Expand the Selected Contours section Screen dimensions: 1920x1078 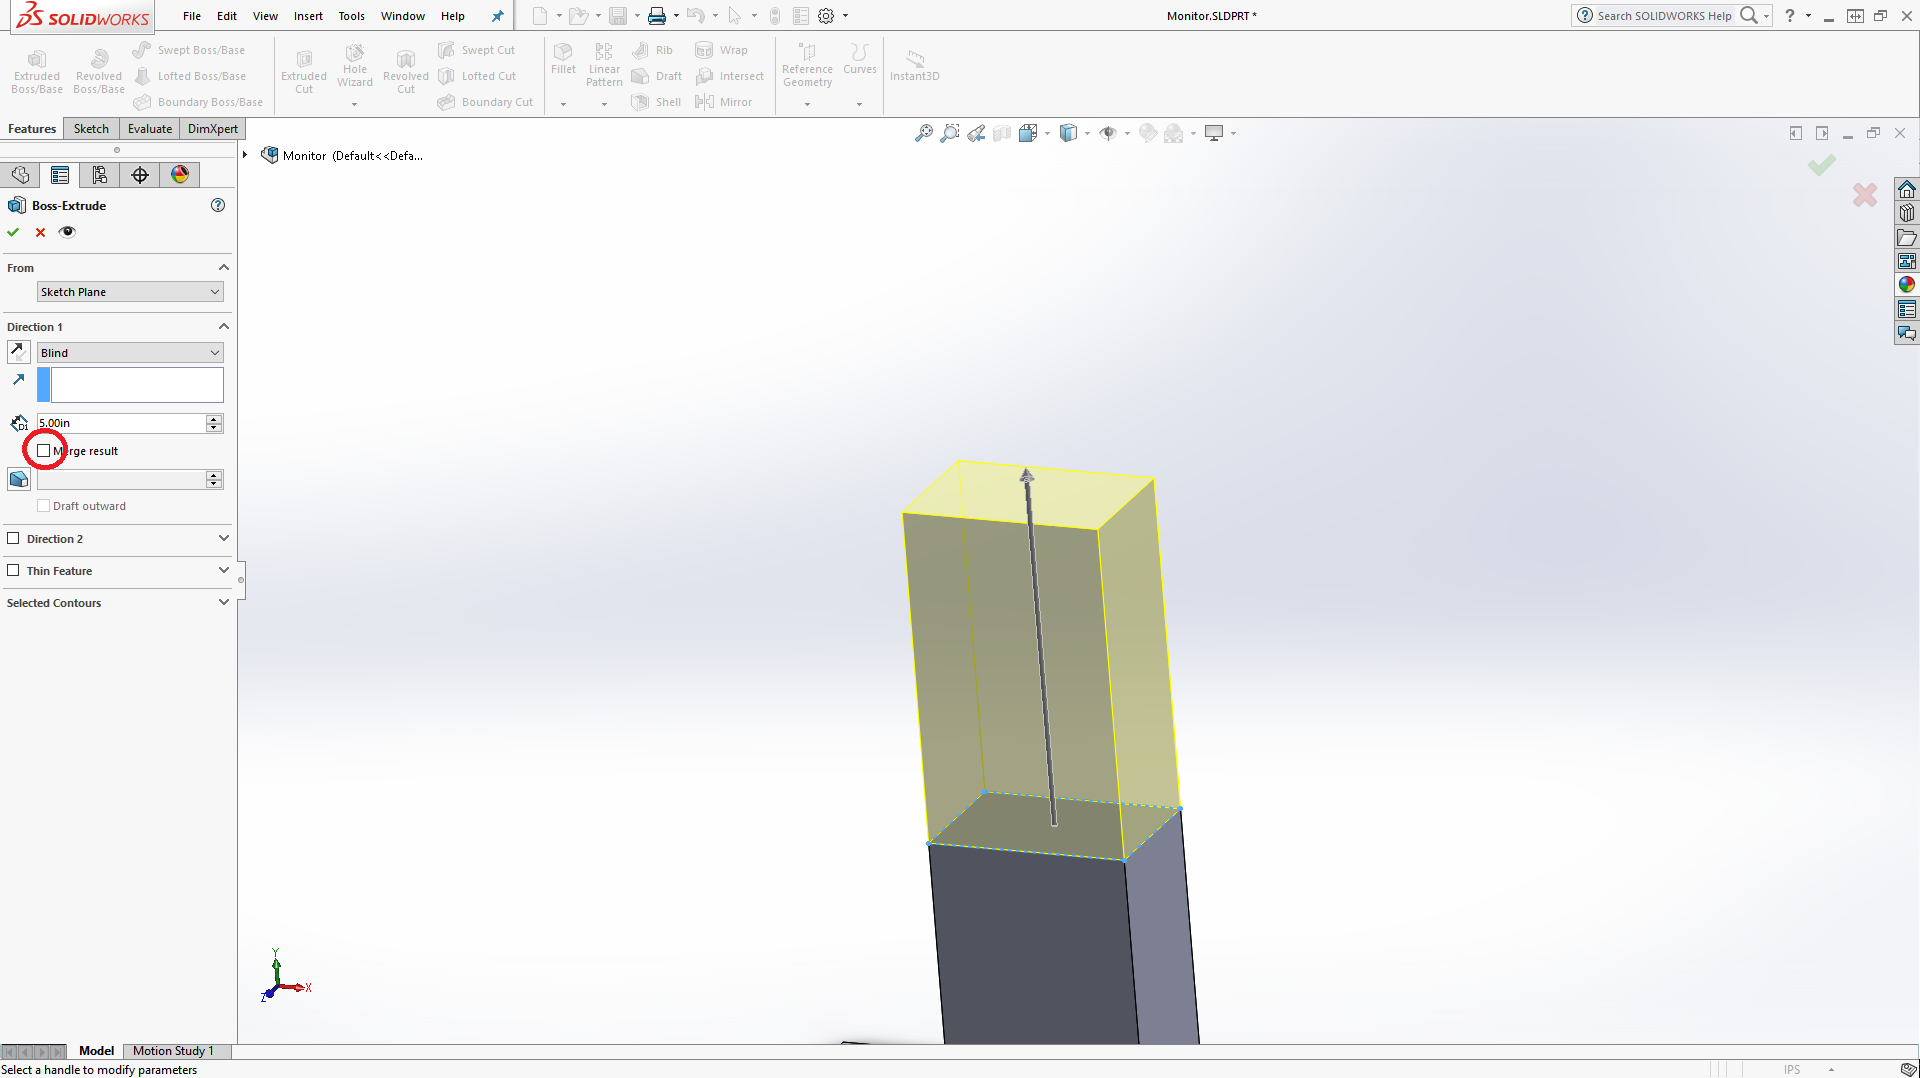(224, 602)
